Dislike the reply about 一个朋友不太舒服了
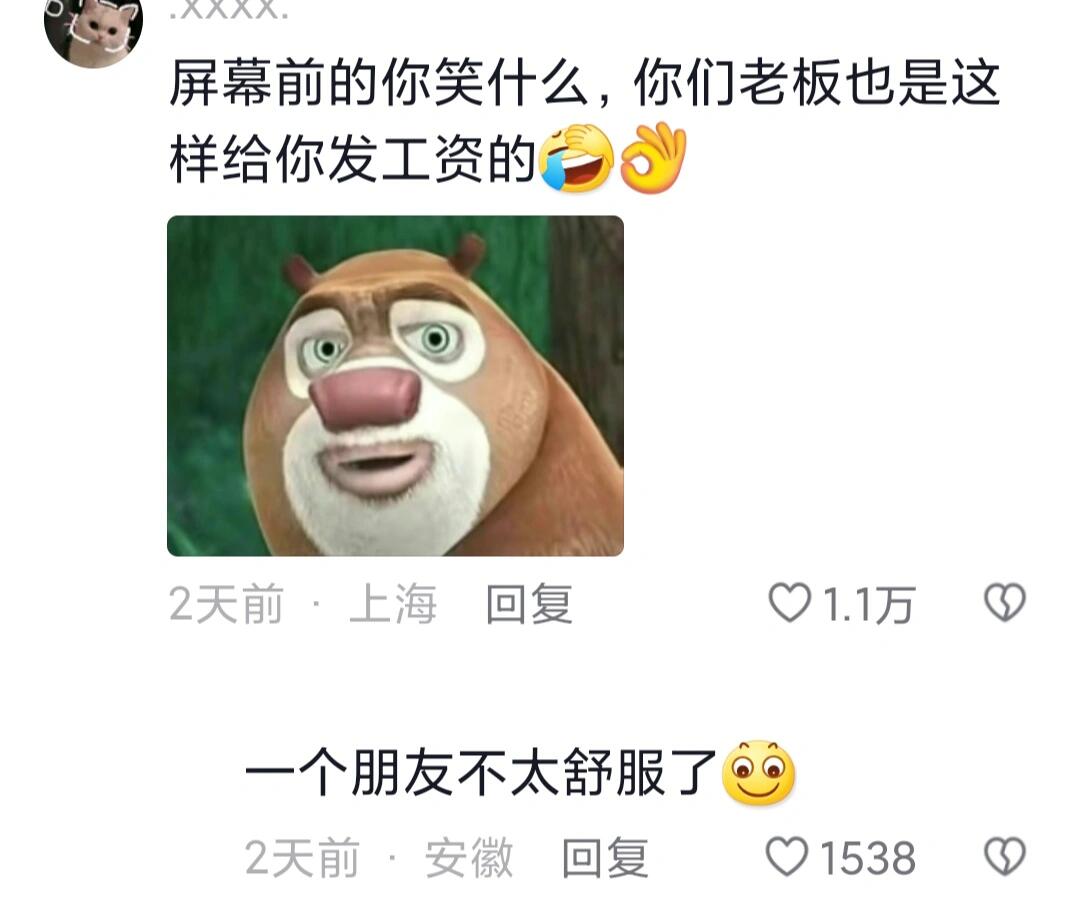The width and height of the screenshot is (1080, 919). click(x=1005, y=856)
